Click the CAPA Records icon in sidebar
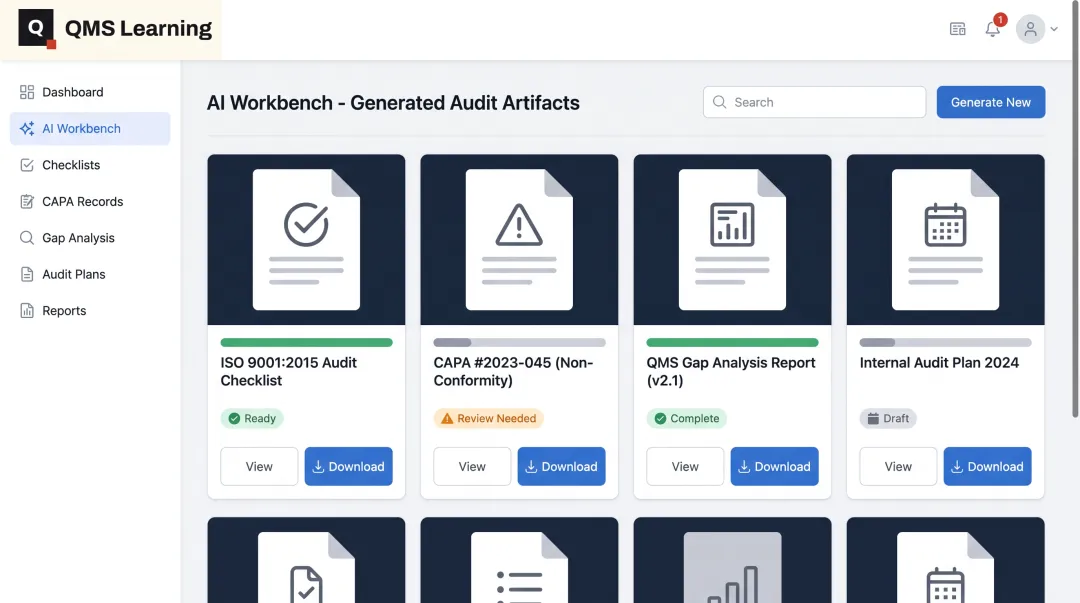1080x603 pixels. coord(27,202)
